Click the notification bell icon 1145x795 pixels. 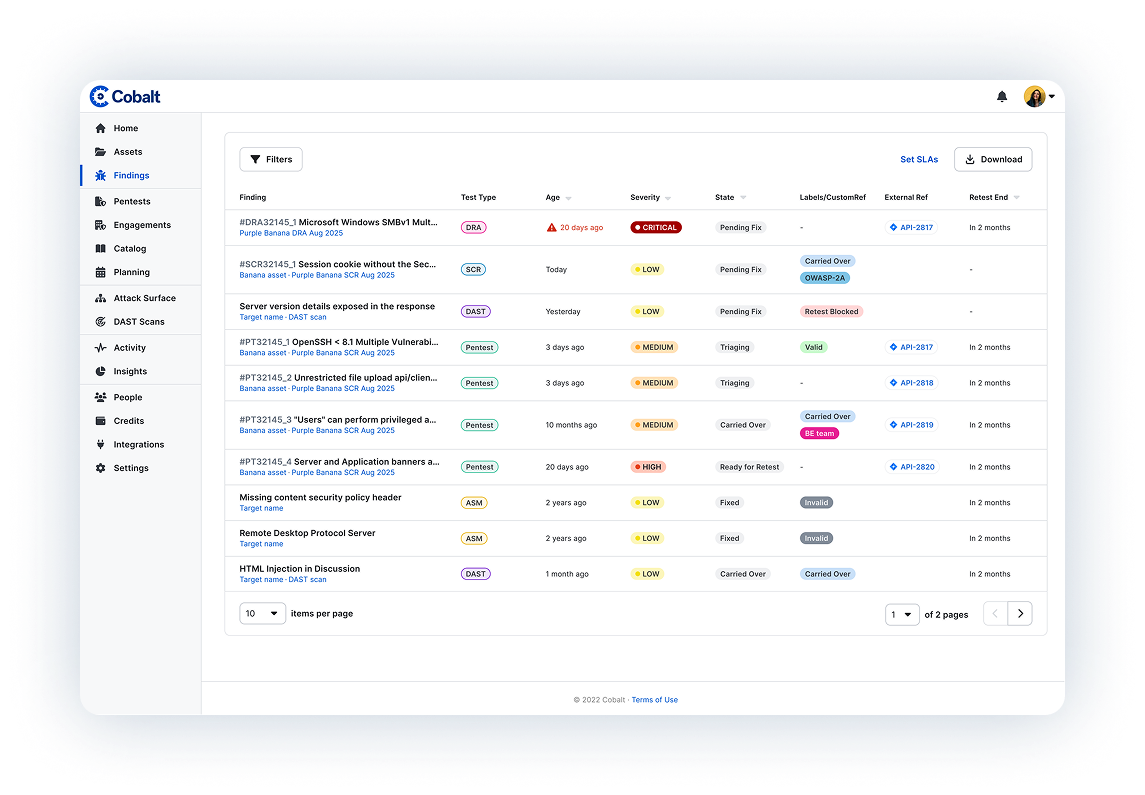pos(1001,96)
